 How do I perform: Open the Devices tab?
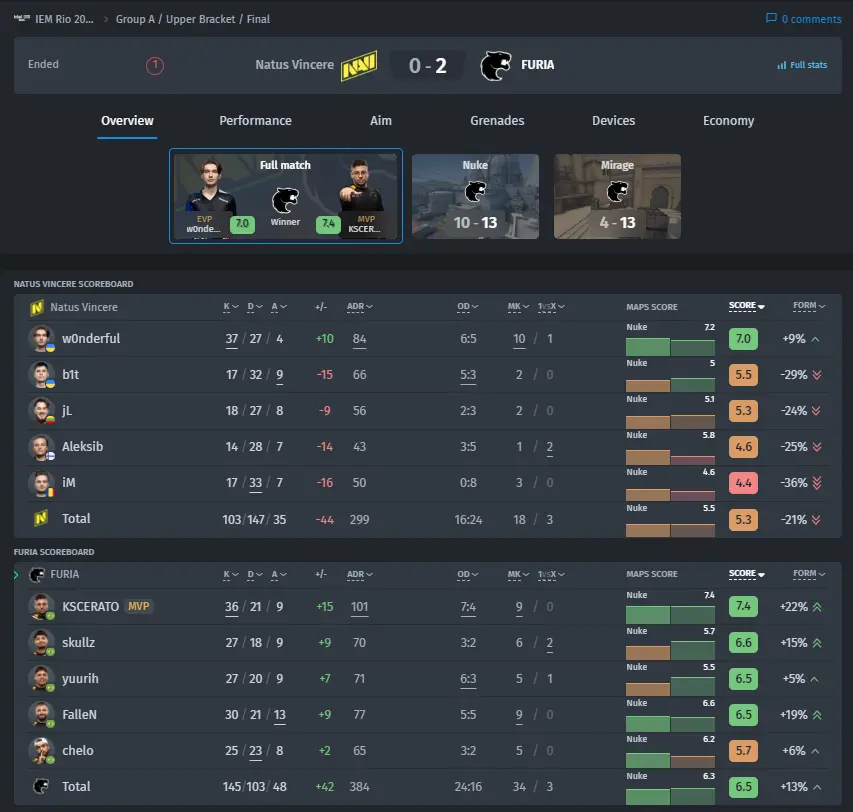pyautogui.click(x=614, y=121)
